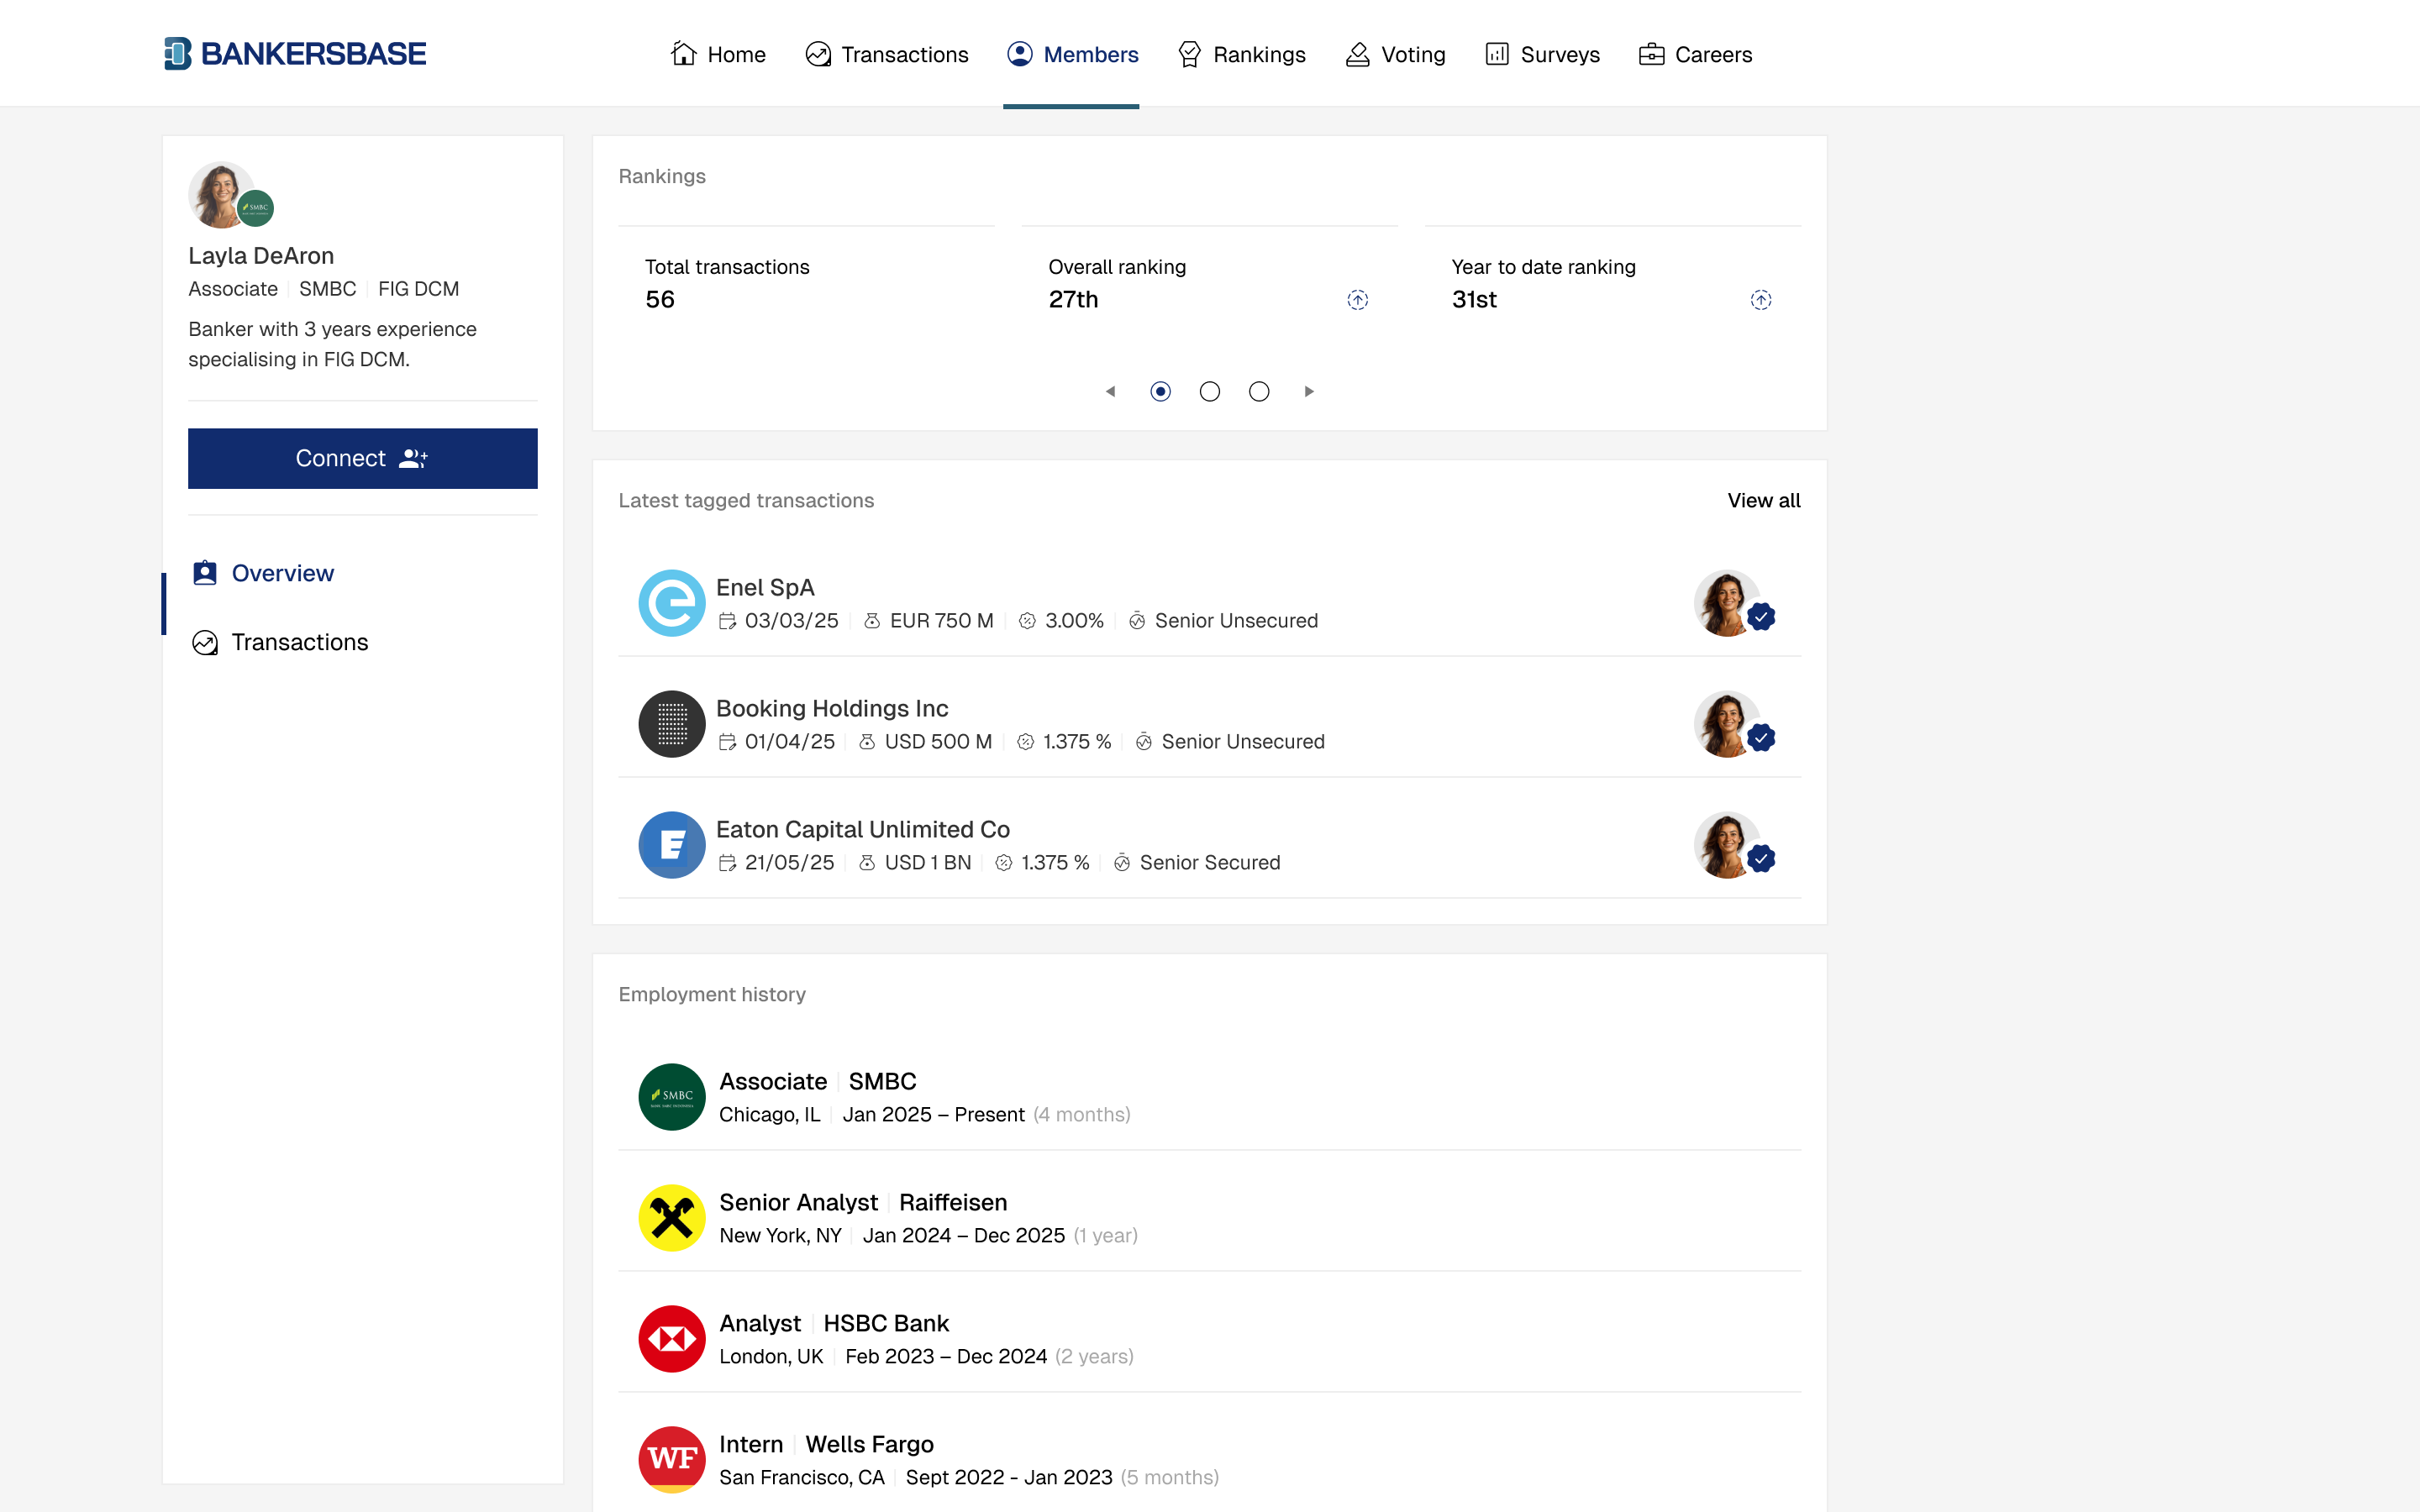Click the Overall ranking info icon

coord(1357,300)
